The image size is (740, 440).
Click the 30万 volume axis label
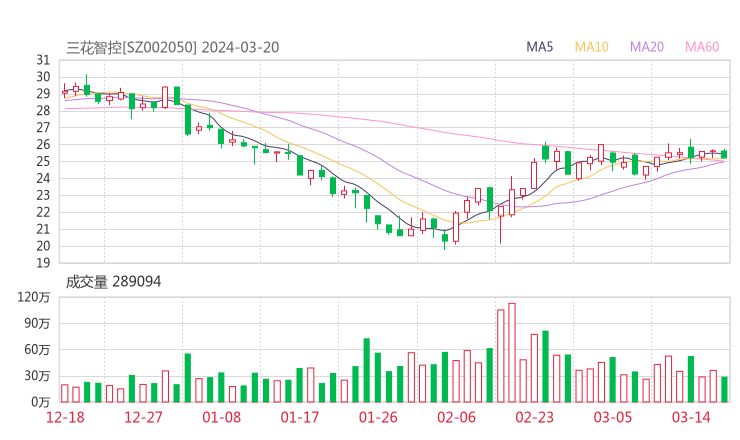37,376
